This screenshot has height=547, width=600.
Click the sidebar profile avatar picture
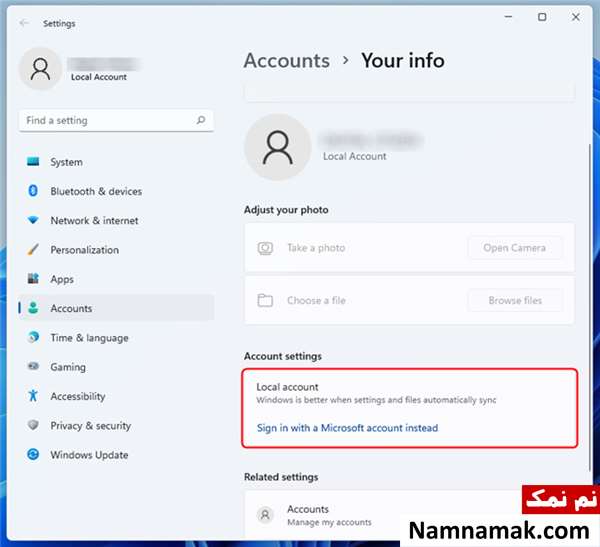pos(40,69)
